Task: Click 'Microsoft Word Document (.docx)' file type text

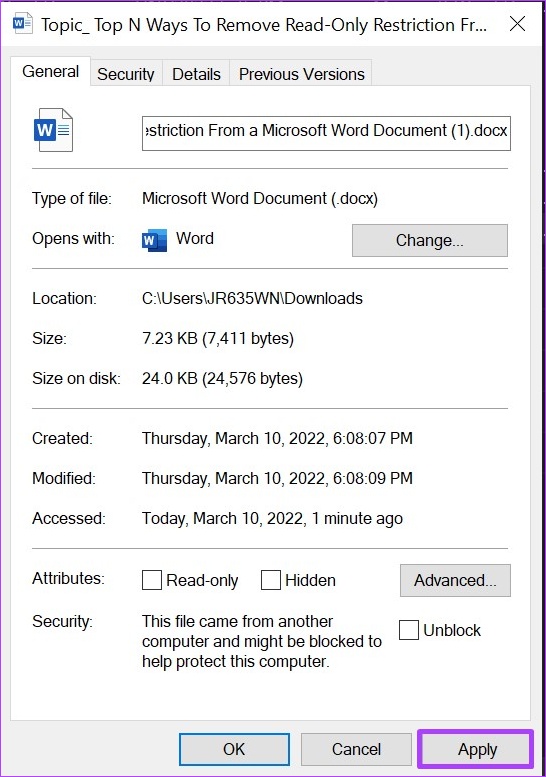Action: pyautogui.click(x=260, y=199)
